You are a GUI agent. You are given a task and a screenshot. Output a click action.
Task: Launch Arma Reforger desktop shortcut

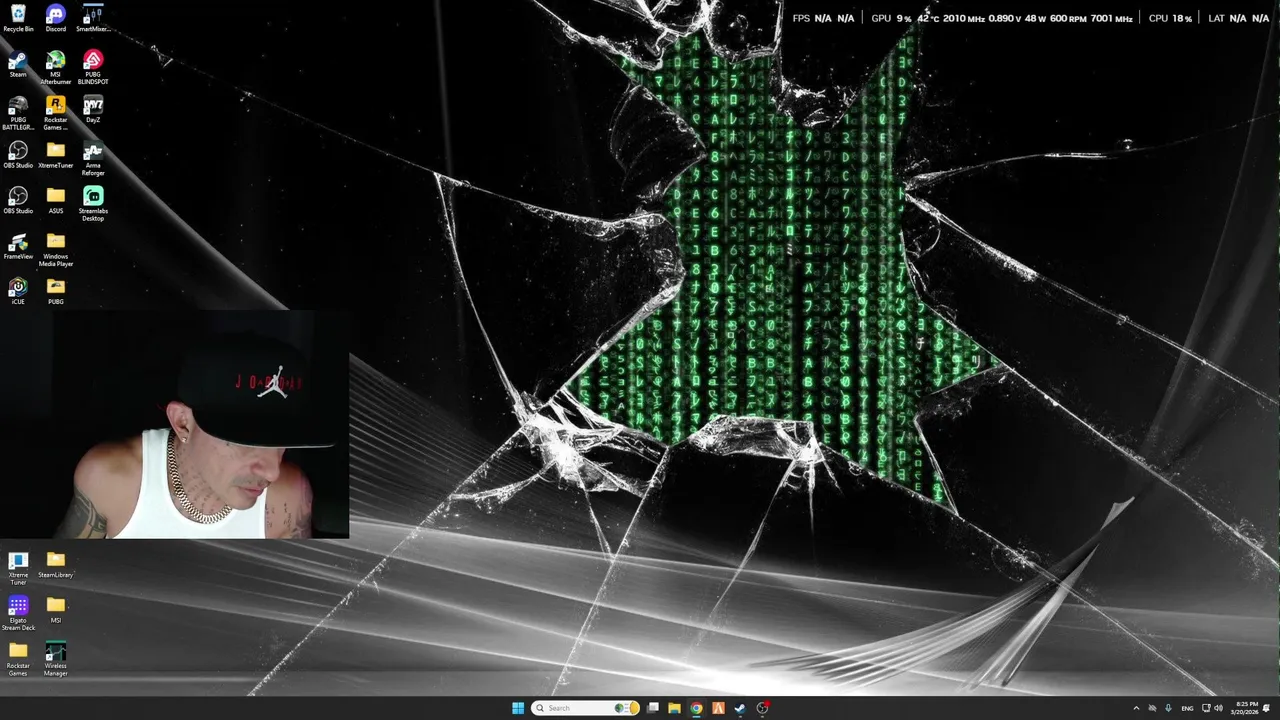click(93, 158)
